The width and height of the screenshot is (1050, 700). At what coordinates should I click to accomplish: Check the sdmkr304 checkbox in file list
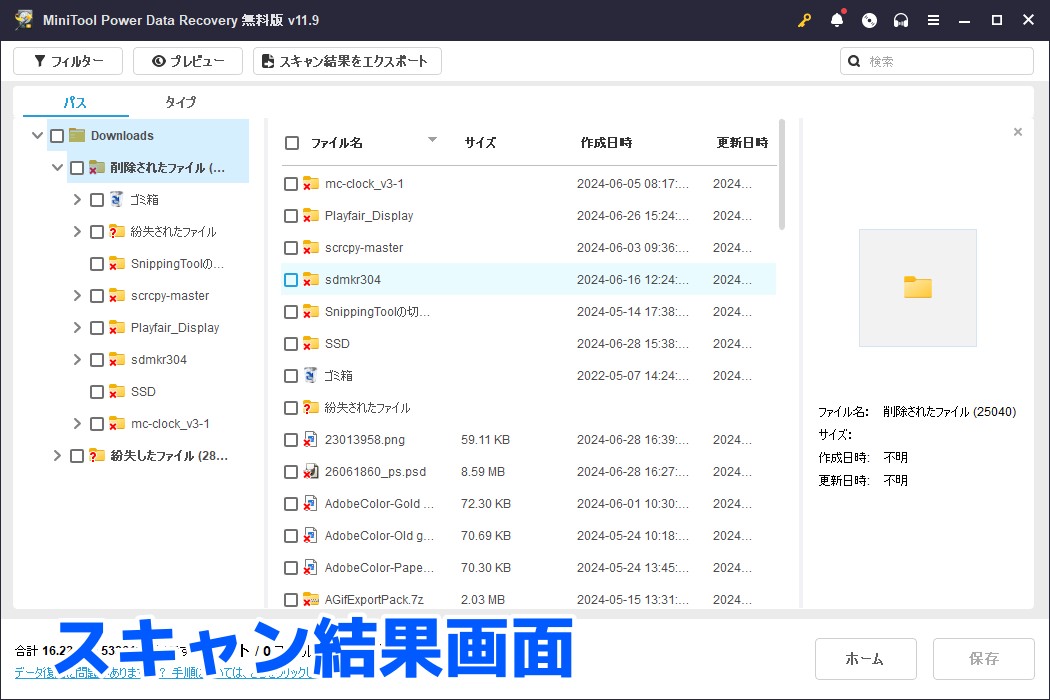[x=291, y=280]
